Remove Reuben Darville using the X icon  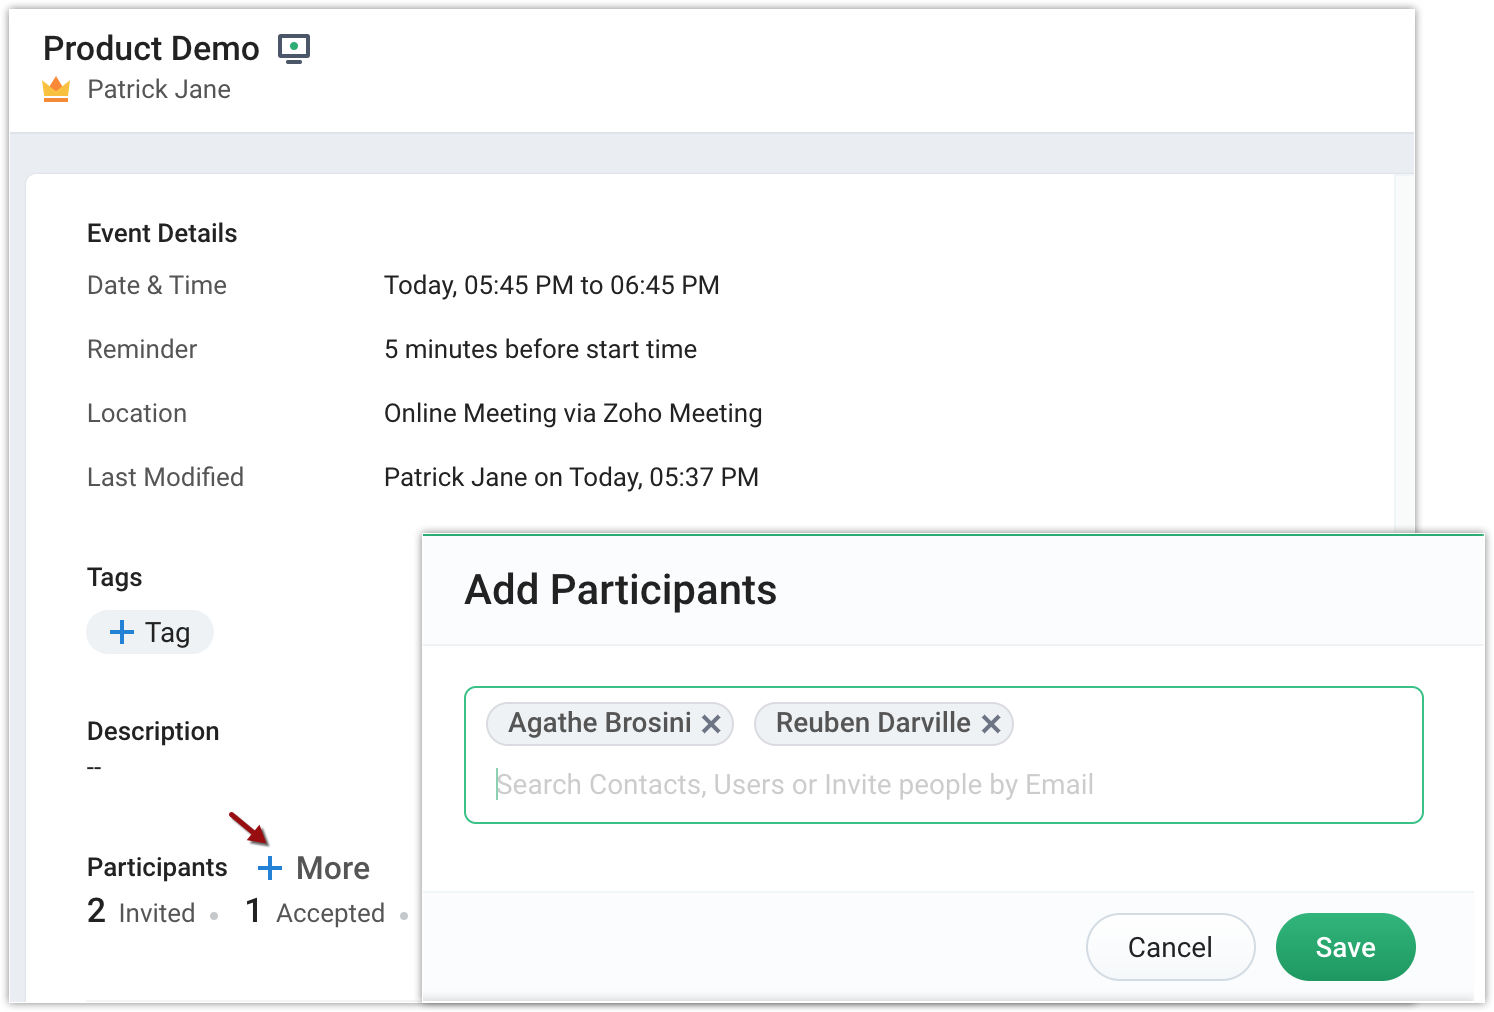click(x=991, y=724)
